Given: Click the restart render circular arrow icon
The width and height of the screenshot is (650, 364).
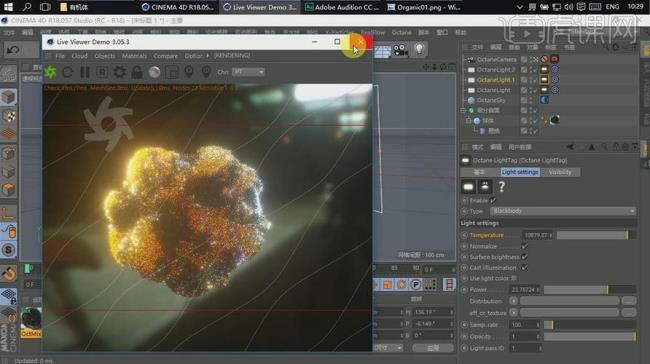Looking at the screenshot, I should coord(68,72).
